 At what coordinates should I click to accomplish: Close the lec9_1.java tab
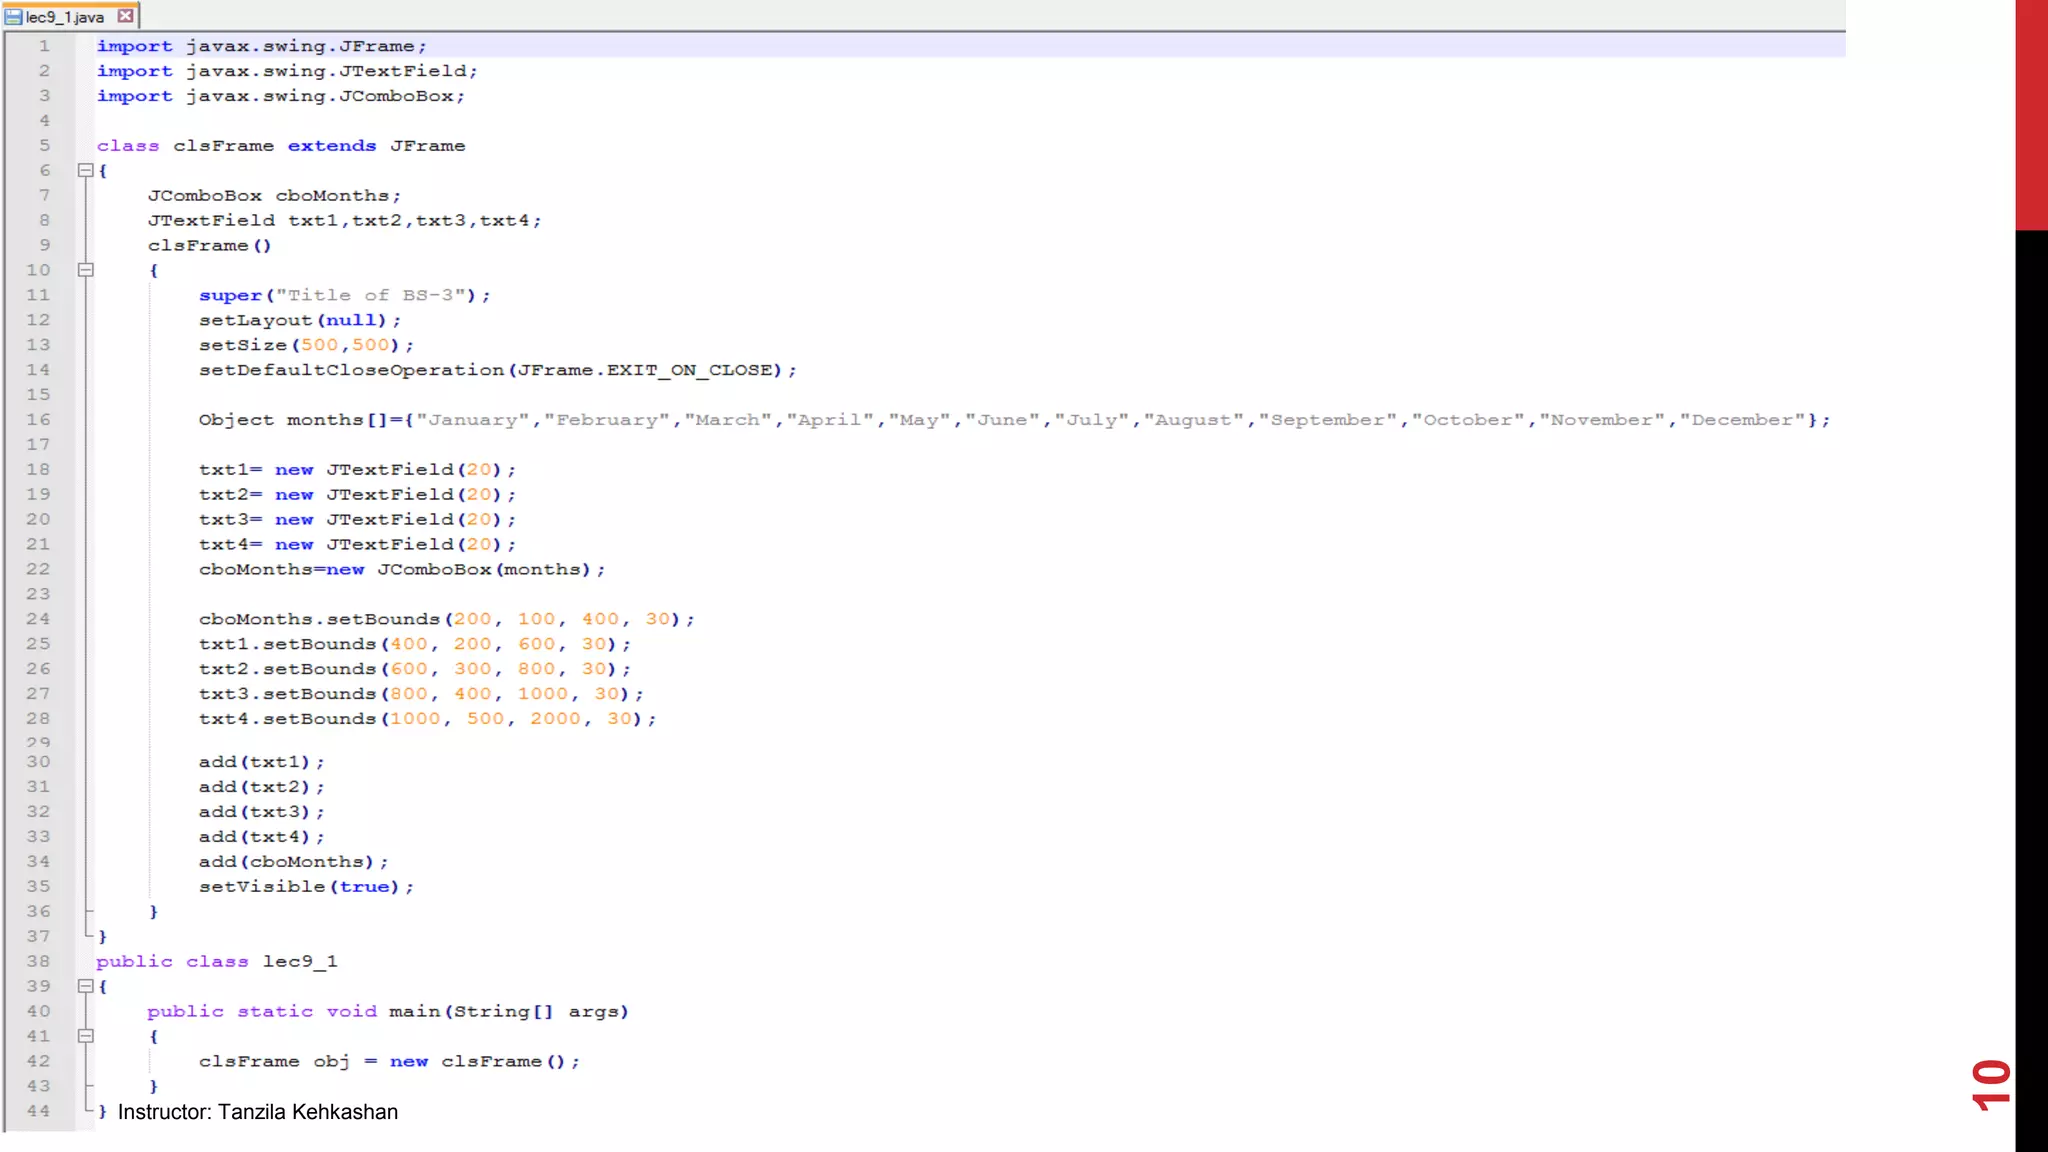pyautogui.click(x=125, y=16)
